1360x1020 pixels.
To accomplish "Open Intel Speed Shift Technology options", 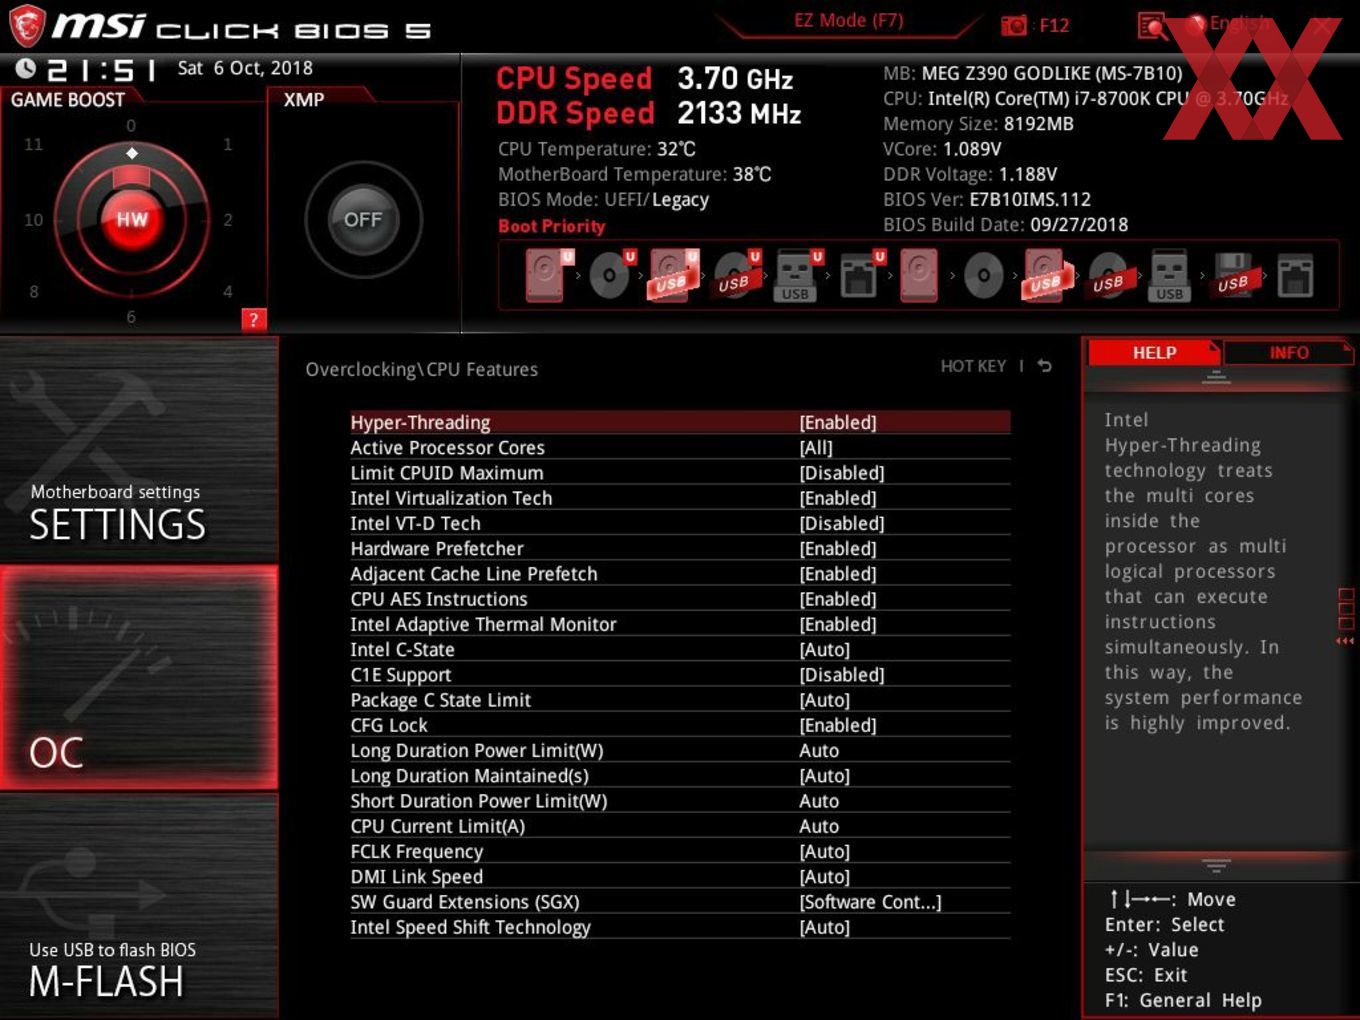I will pyautogui.click(x=680, y=927).
